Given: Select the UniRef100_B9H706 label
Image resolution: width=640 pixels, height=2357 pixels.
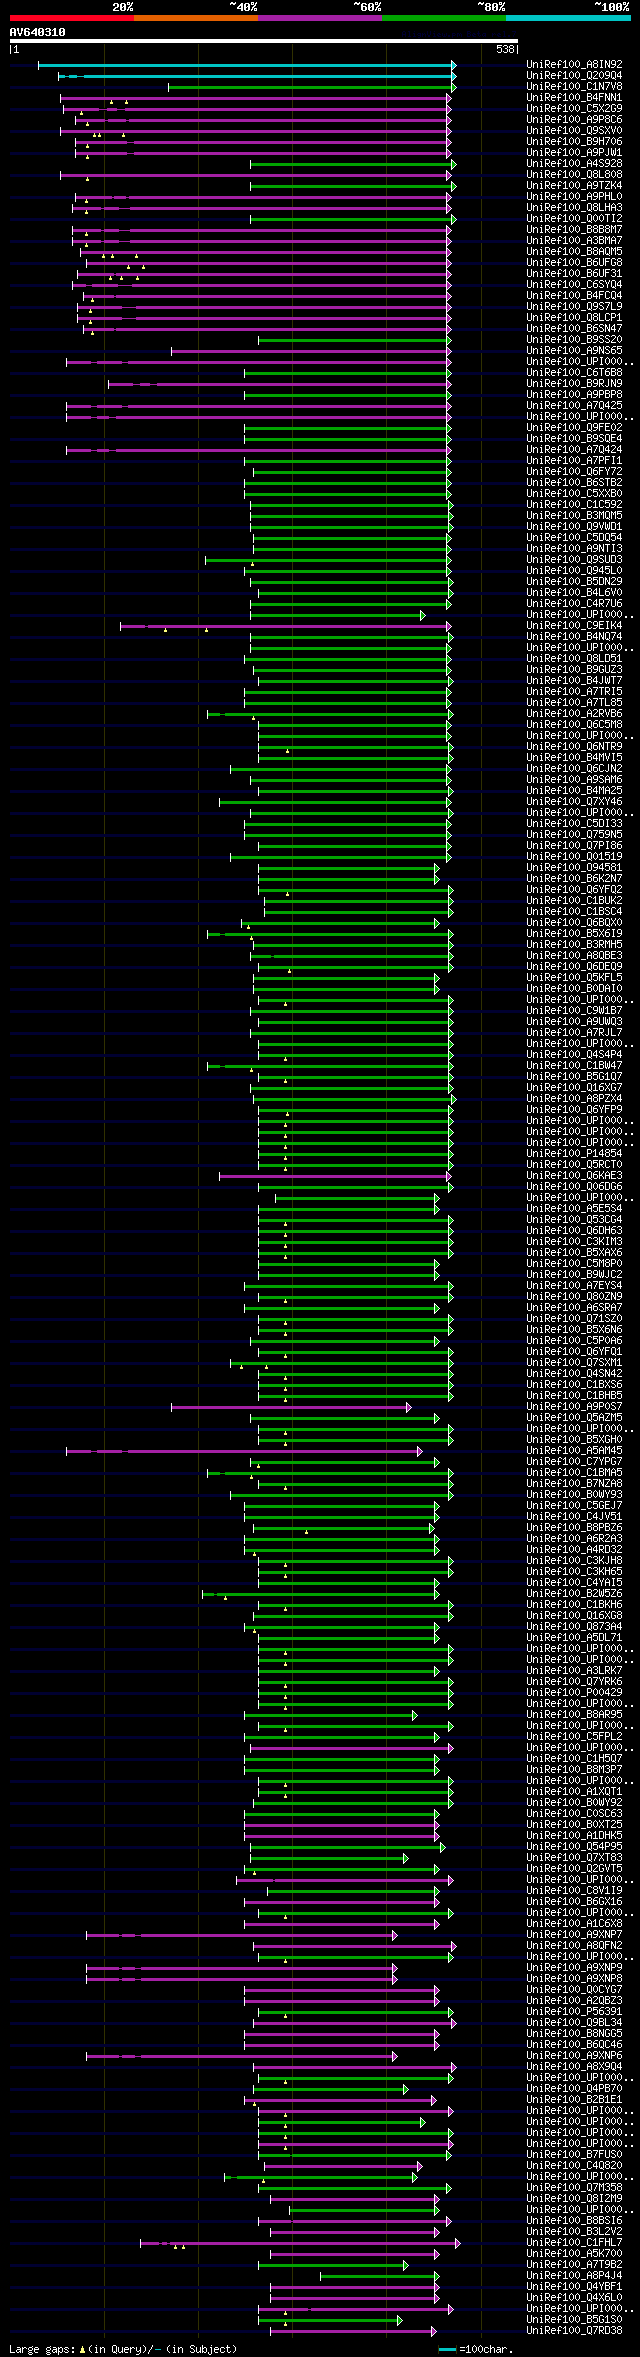Looking at the screenshot, I should tap(574, 142).
